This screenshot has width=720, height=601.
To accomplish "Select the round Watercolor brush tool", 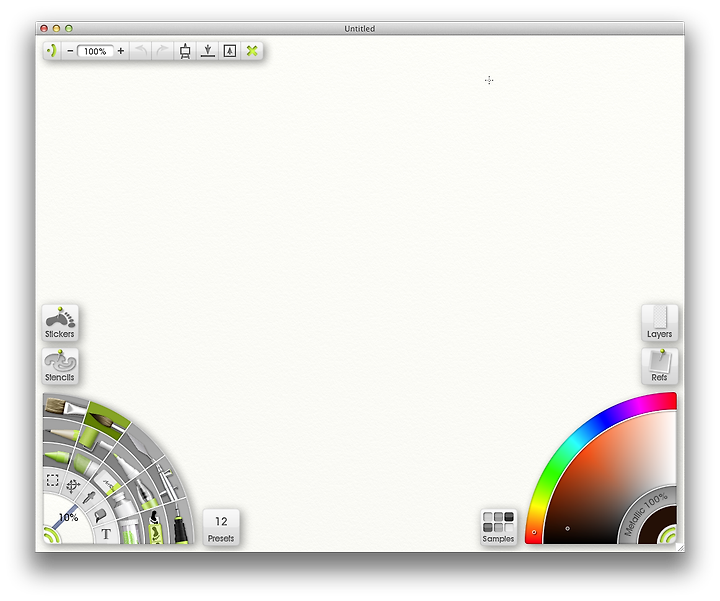I will pos(107,419).
